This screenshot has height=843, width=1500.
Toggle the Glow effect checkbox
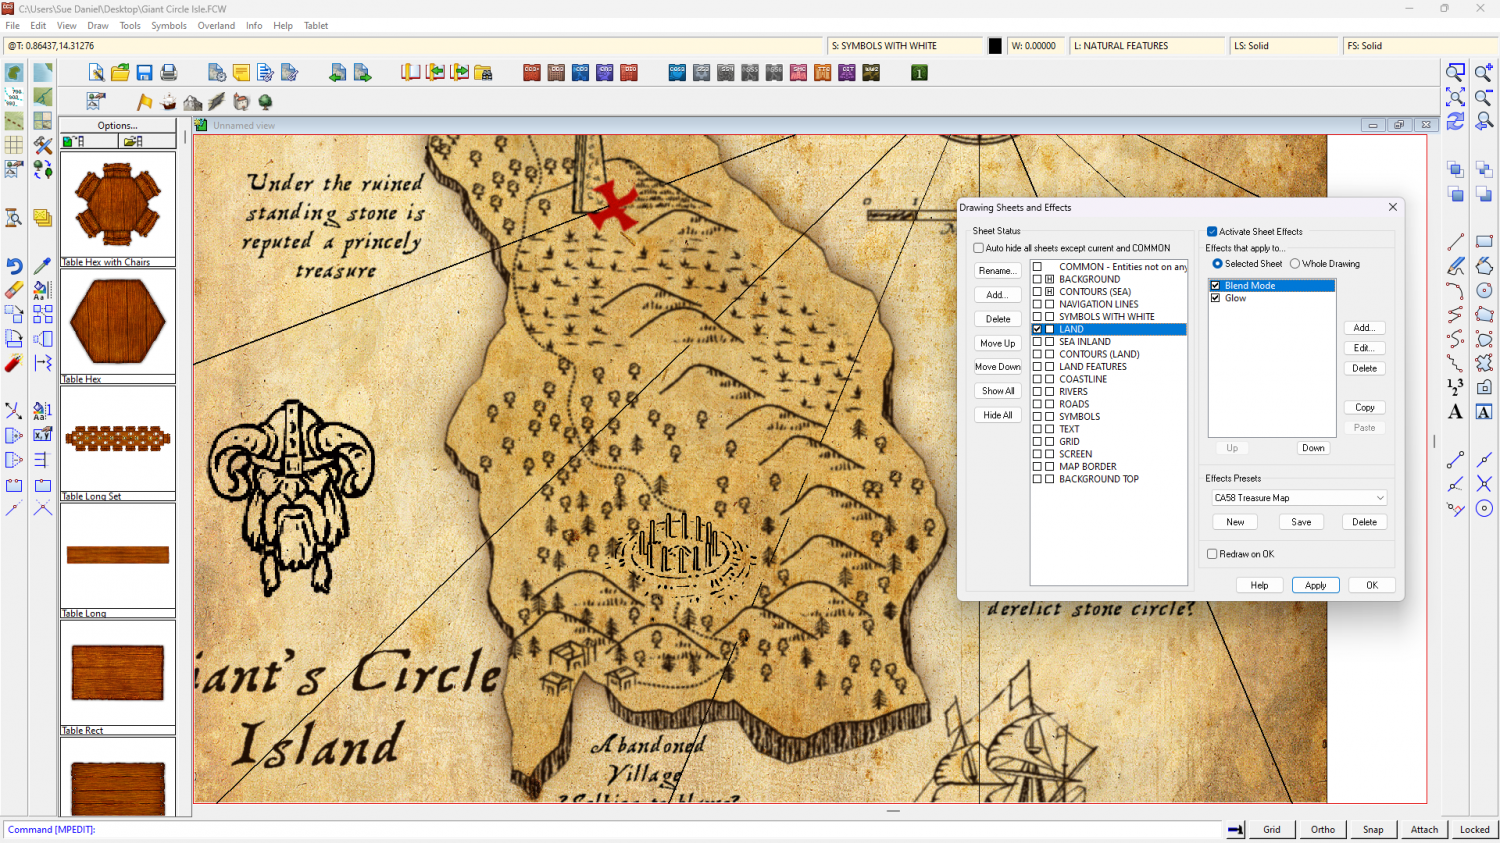(1216, 298)
